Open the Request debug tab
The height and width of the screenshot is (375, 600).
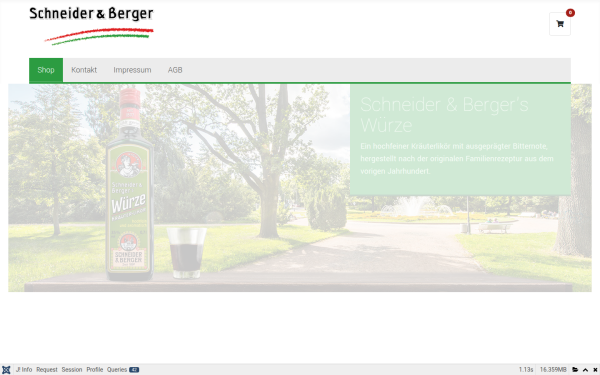point(47,370)
